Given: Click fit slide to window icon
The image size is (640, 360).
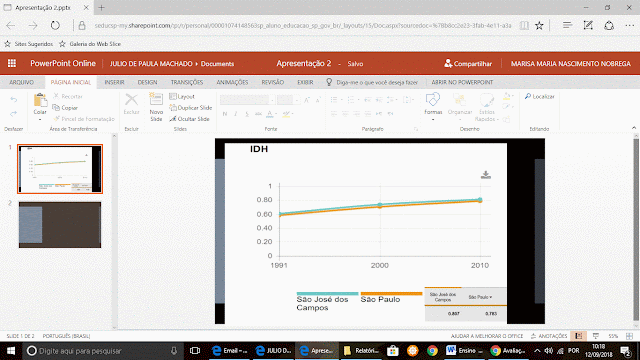Looking at the screenshot, I should (629, 336).
